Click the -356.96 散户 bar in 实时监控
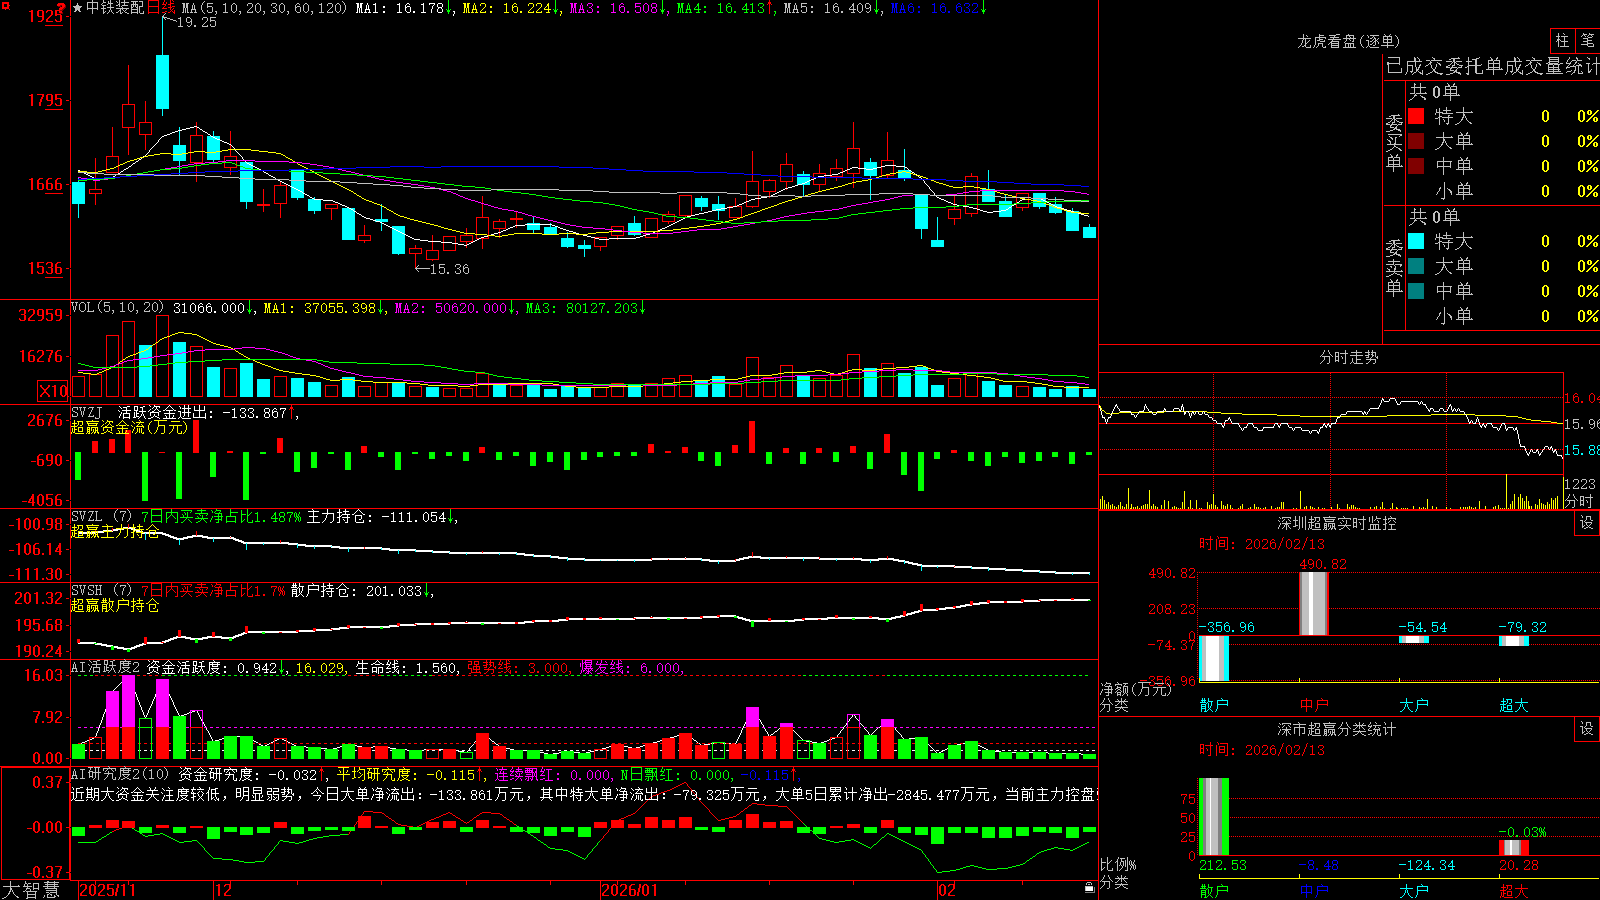The width and height of the screenshot is (1600, 900). (1214, 658)
